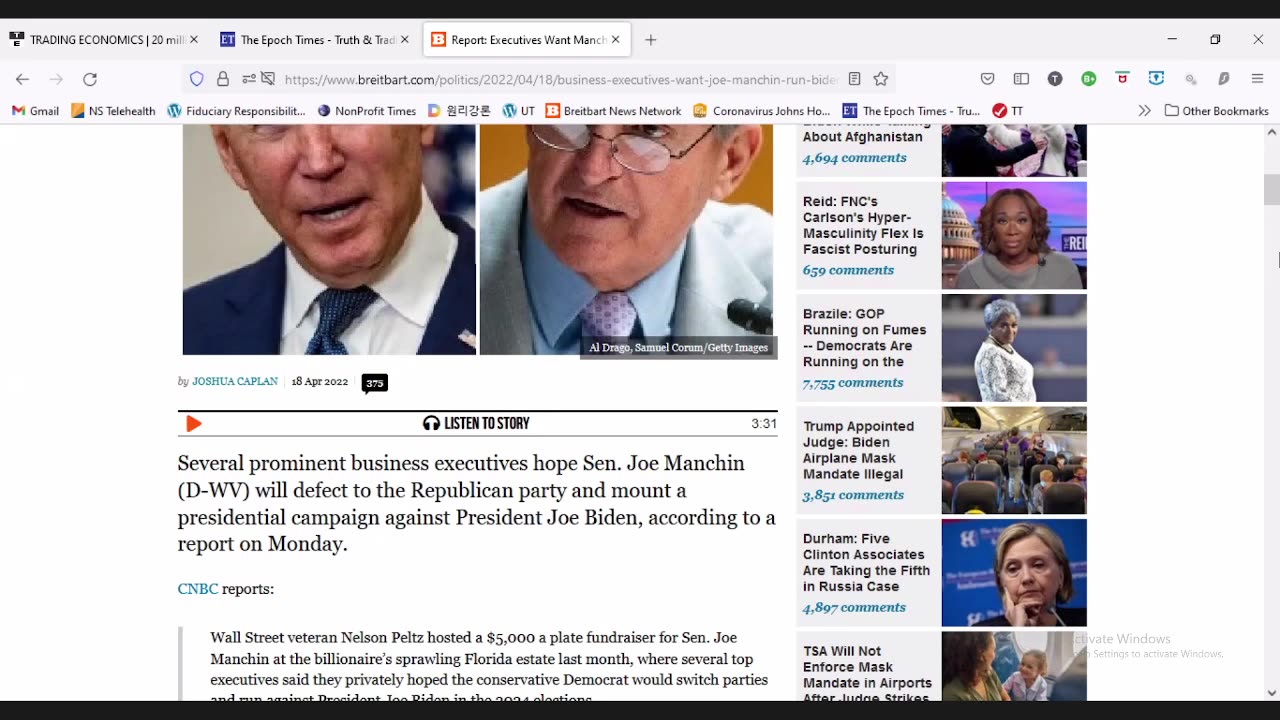Open the Gmail bookmark
This screenshot has width=1280, height=720.
tap(35, 111)
